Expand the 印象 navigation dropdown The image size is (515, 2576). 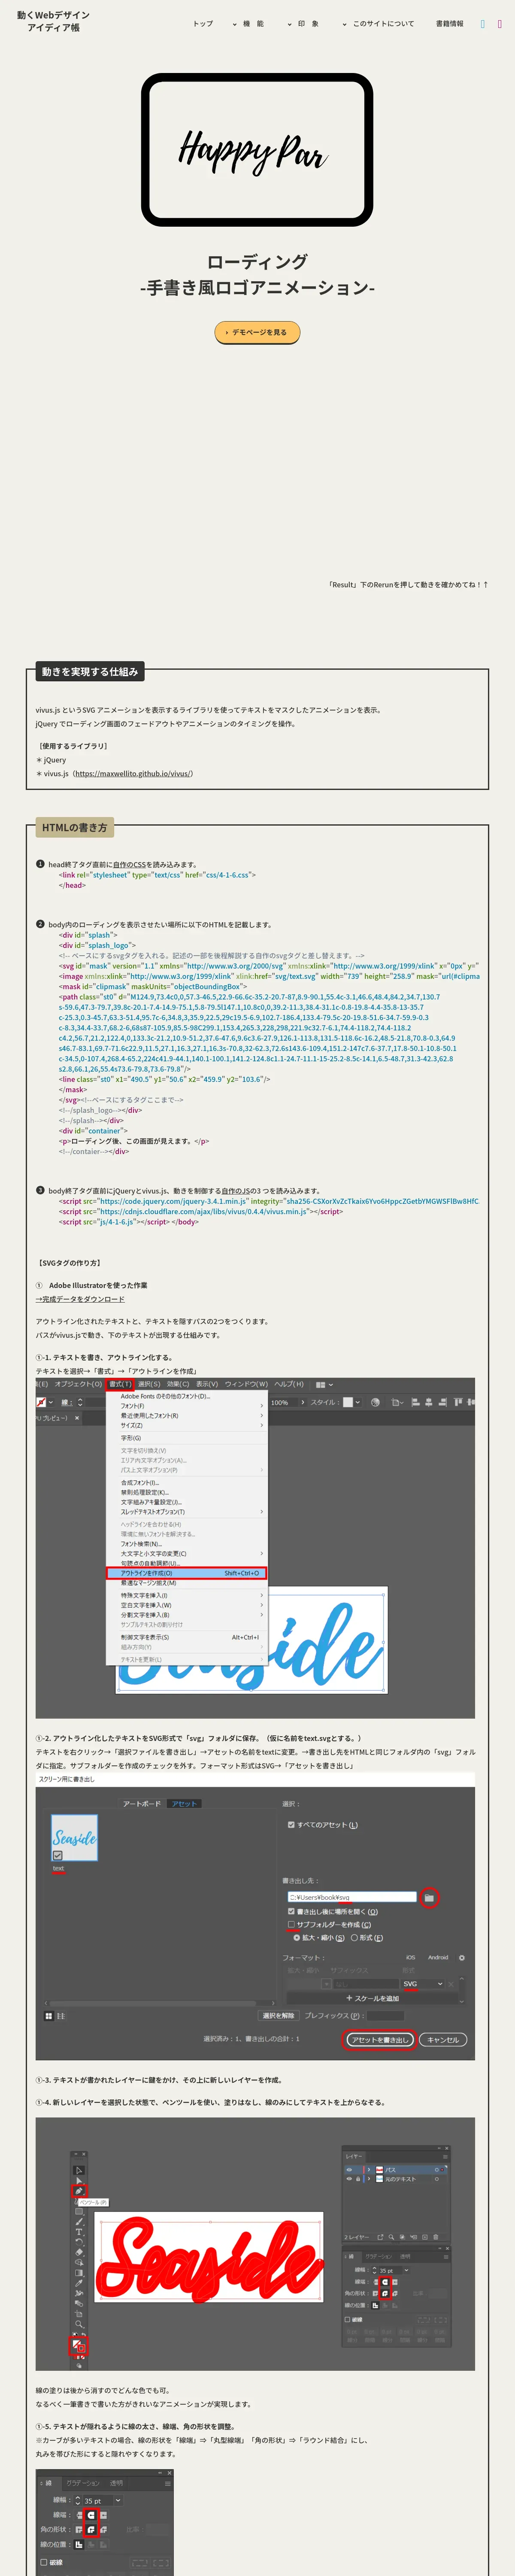(303, 24)
